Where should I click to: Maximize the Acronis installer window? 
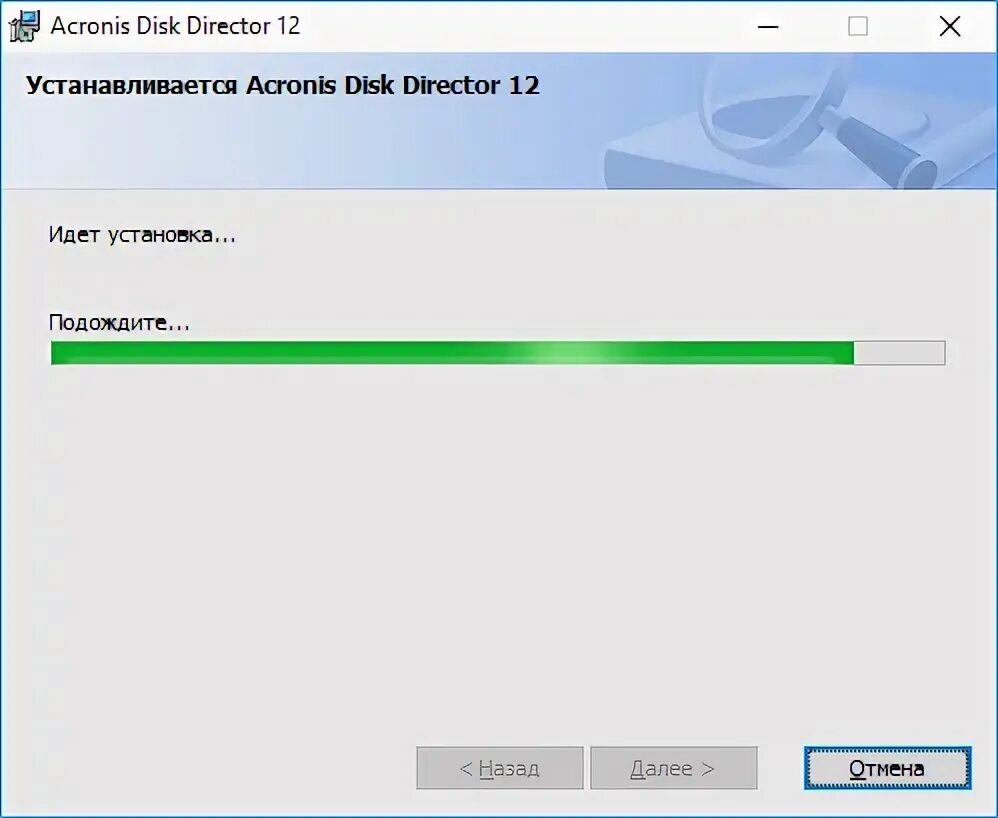tap(858, 26)
